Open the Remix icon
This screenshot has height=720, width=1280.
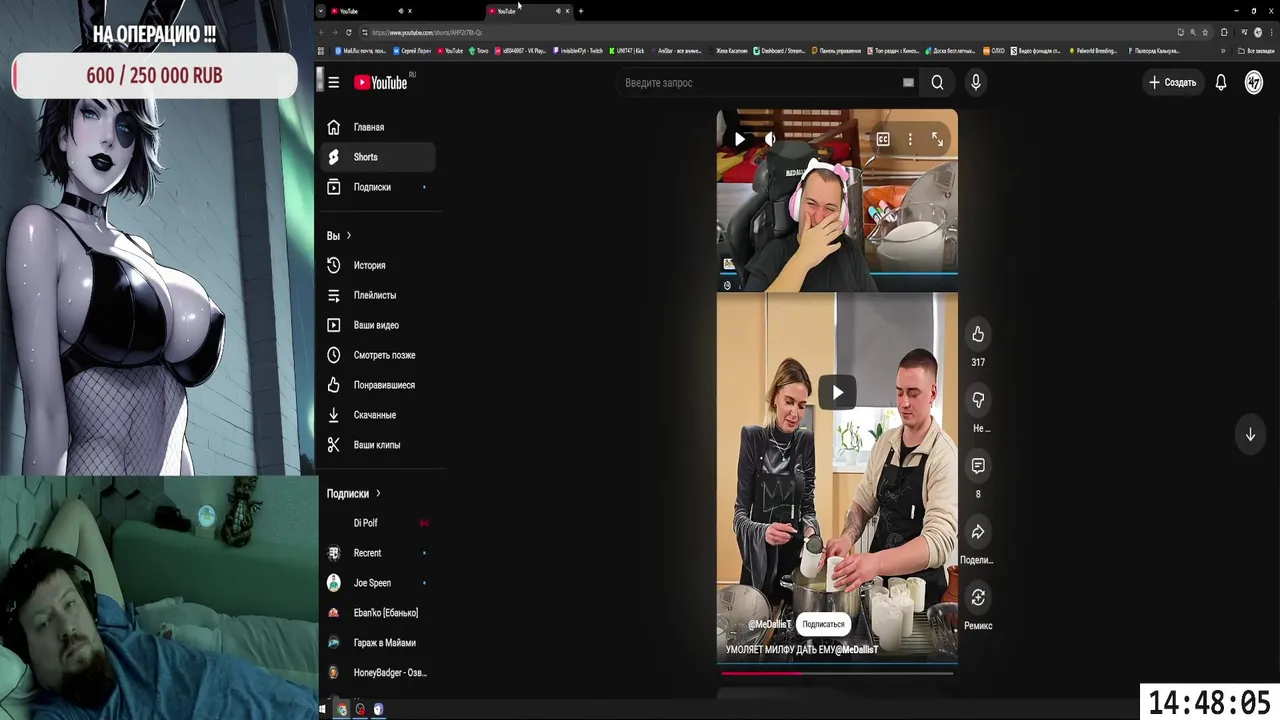coord(978,597)
